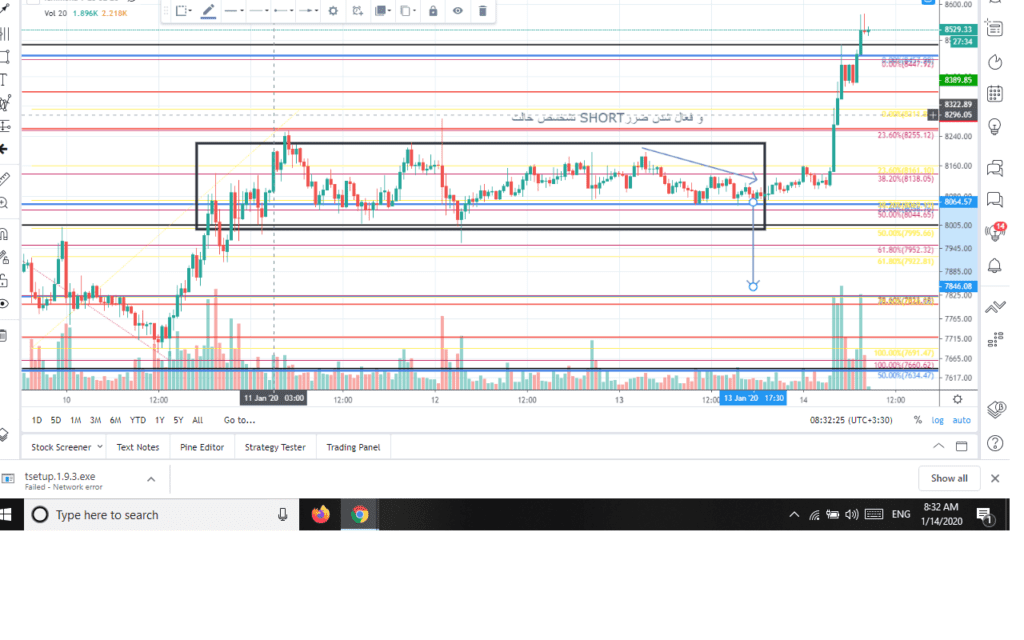Lock the selected drawing with padlock icon

(433, 11)
